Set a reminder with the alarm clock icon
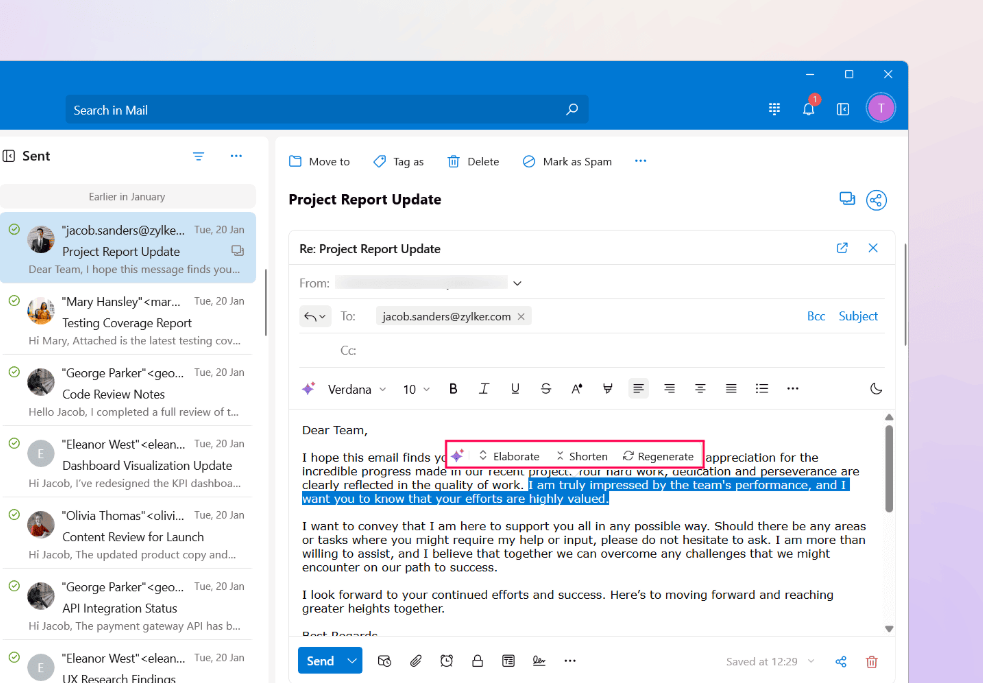 click(446, 661)
